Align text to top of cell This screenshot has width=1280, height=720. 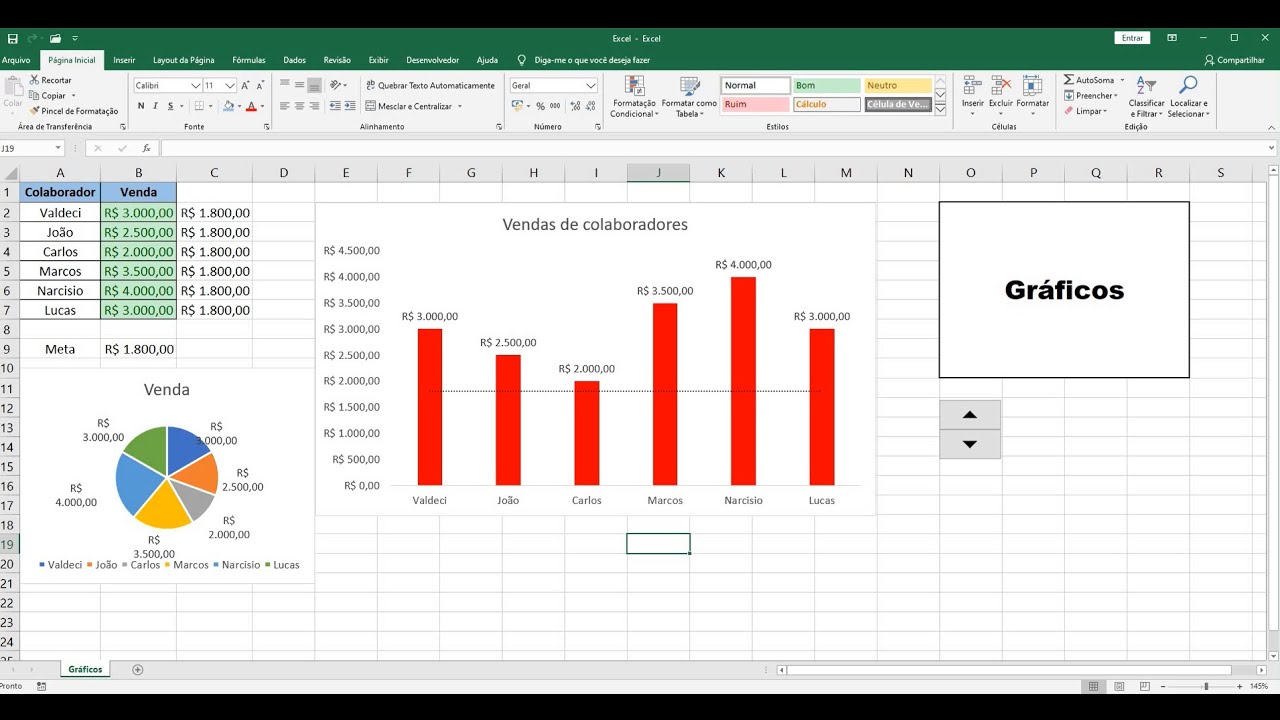pyautogui.click(x=285, y=85)
